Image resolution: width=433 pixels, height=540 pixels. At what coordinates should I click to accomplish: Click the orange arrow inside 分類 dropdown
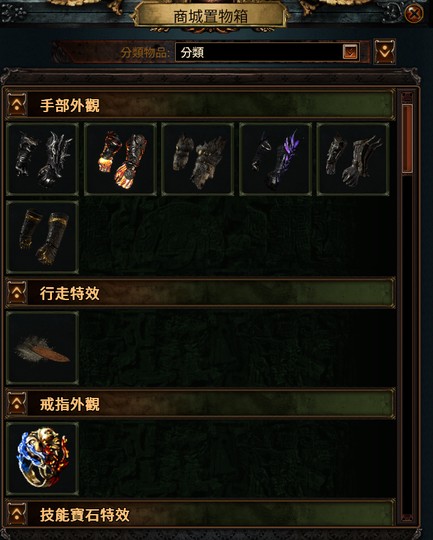coord(350,52)
